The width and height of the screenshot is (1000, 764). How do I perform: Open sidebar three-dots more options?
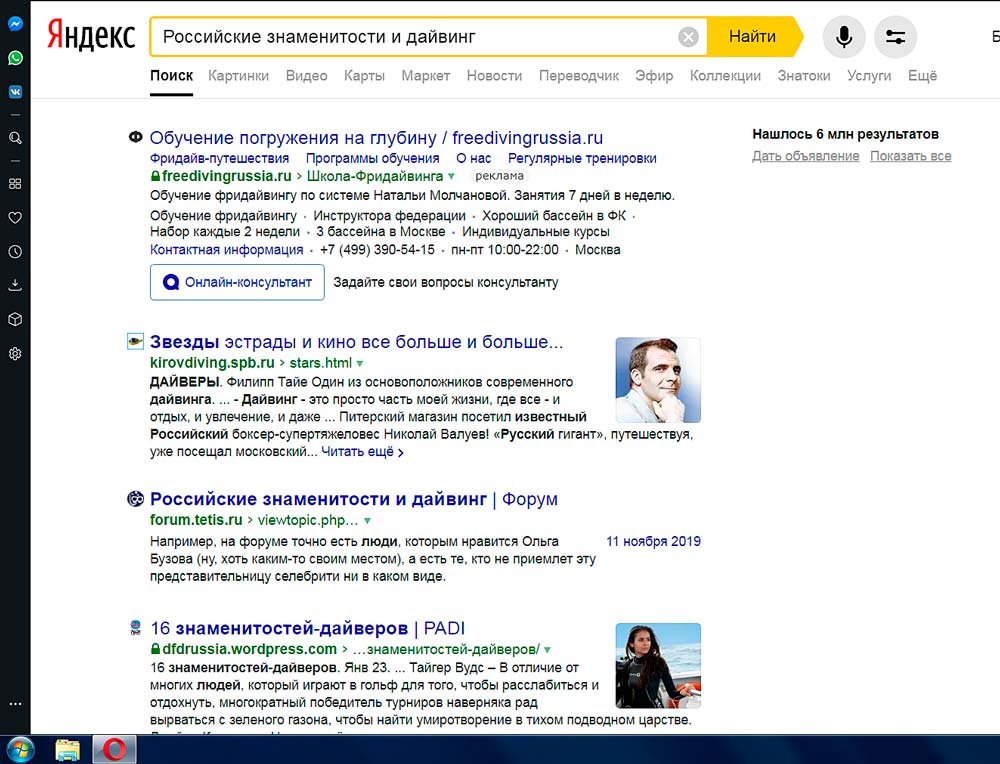coord(15,704)
